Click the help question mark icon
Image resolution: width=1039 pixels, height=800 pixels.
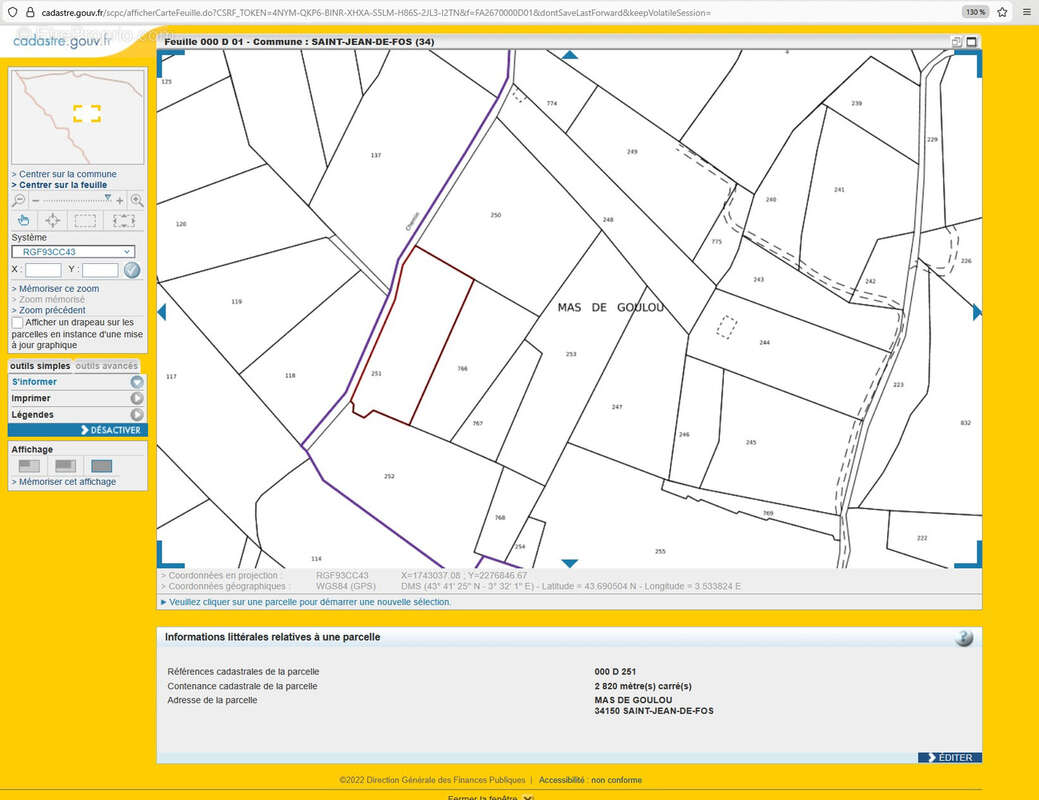963,638
